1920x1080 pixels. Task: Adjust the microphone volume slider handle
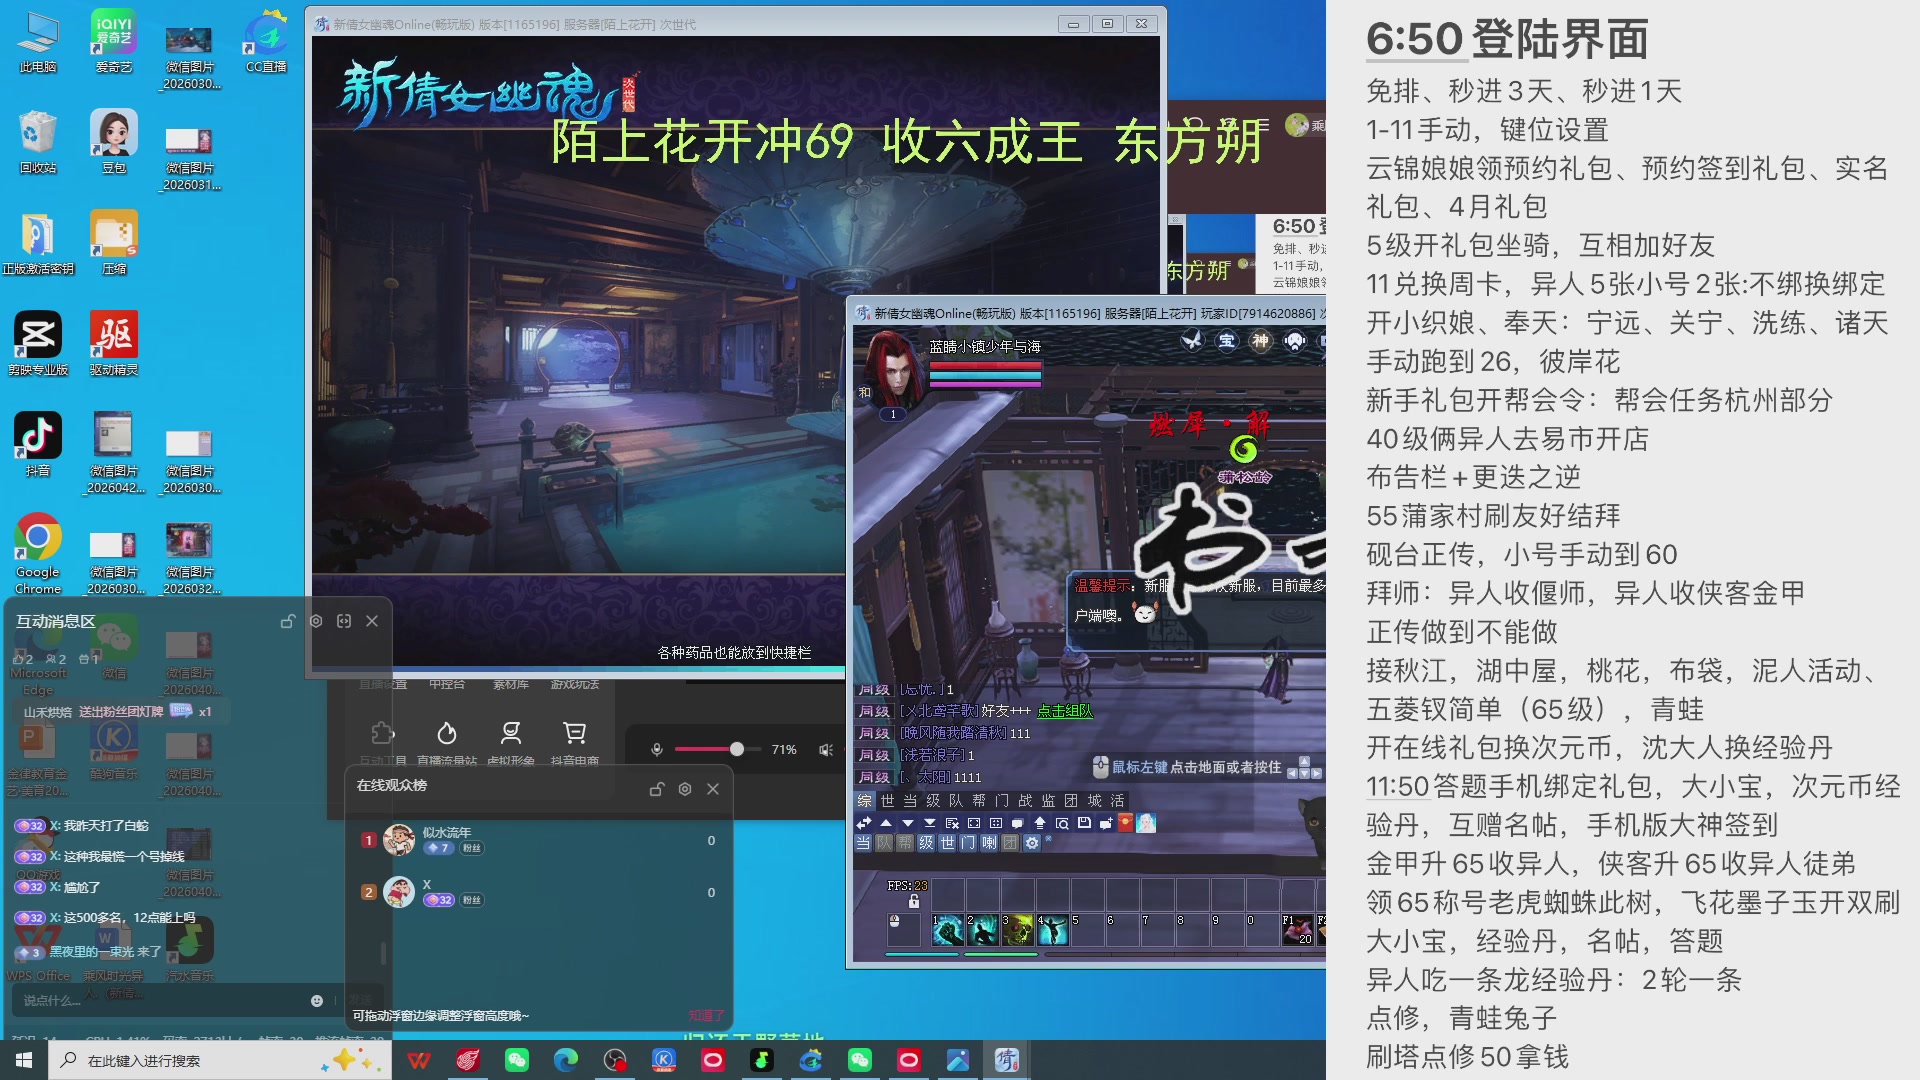point(737,749)
